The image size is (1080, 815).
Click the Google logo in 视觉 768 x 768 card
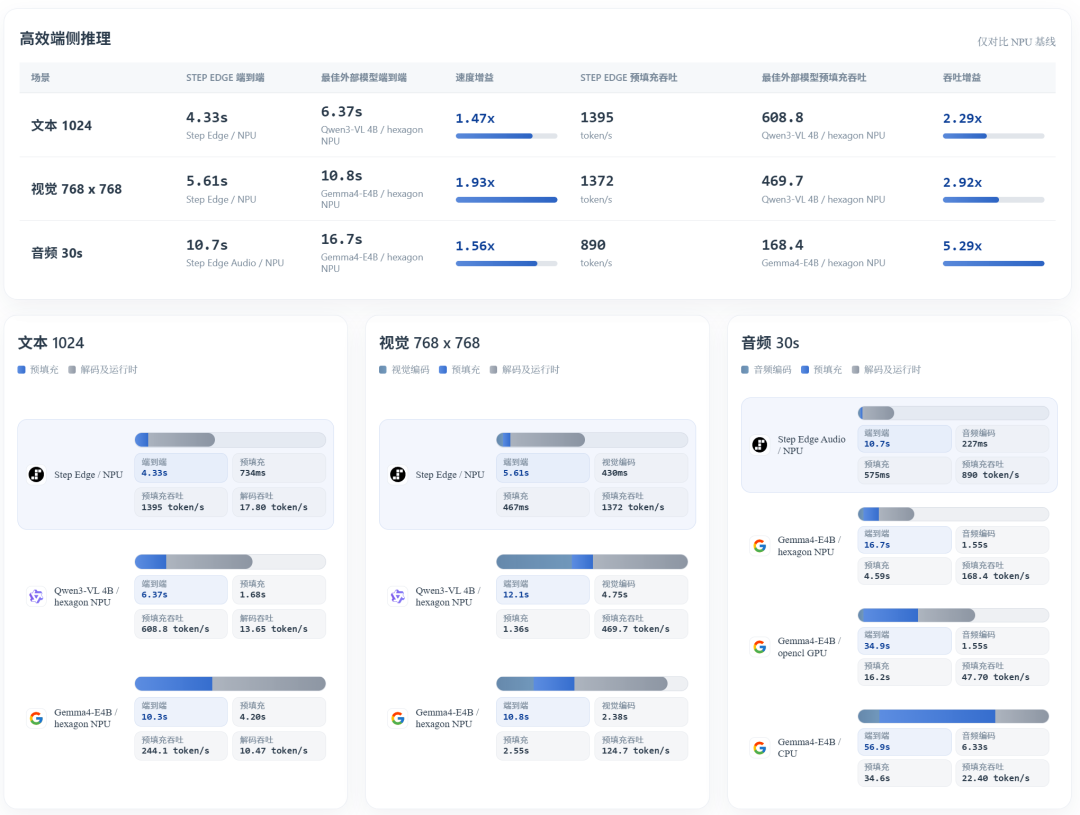(398, 718)
